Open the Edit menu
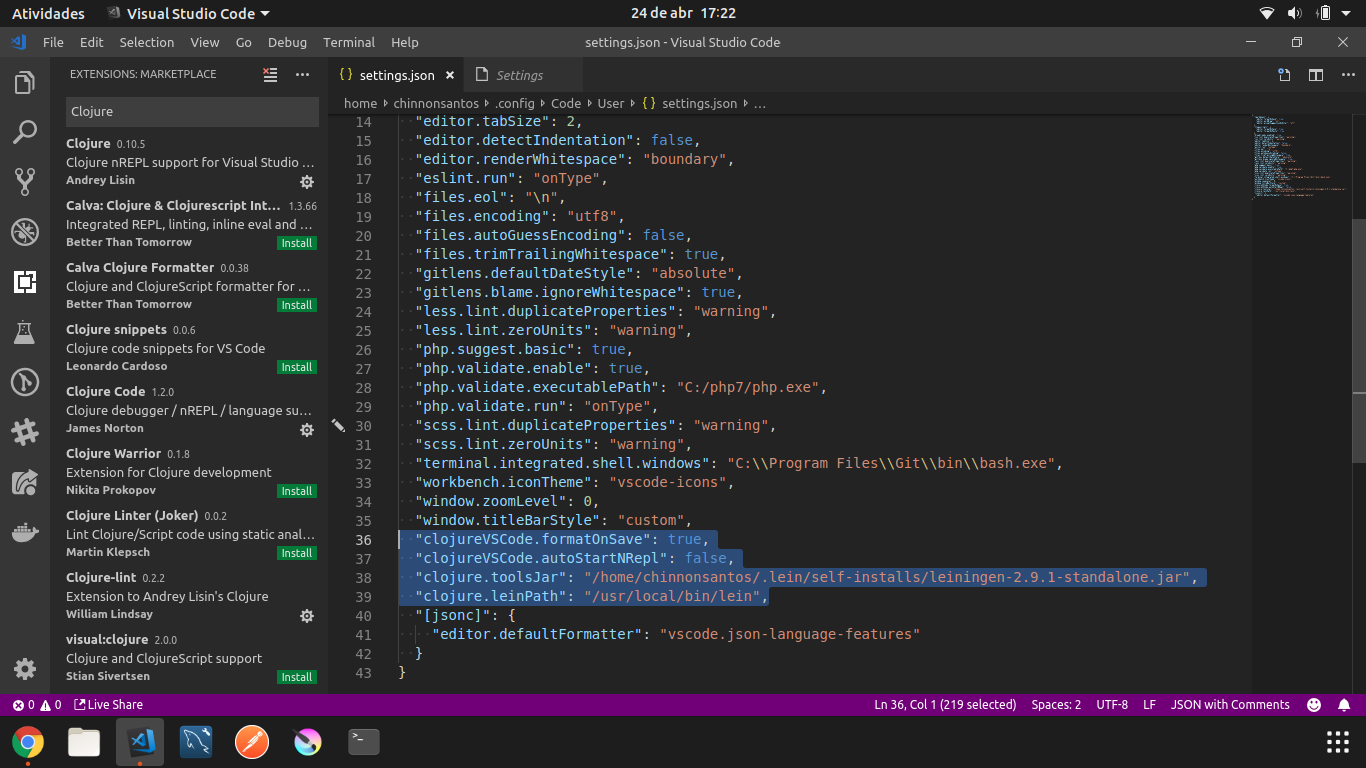The image size is (1366, 768). (92, 42)
